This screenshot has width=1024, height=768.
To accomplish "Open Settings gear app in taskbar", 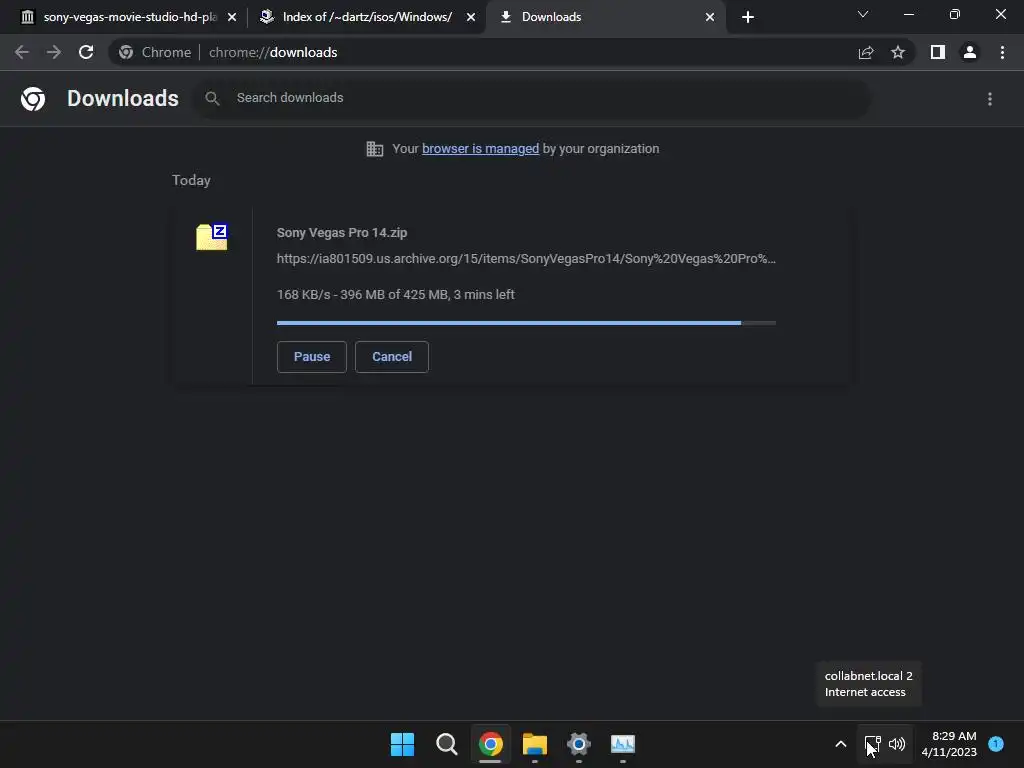I will [x=579, y=744].
